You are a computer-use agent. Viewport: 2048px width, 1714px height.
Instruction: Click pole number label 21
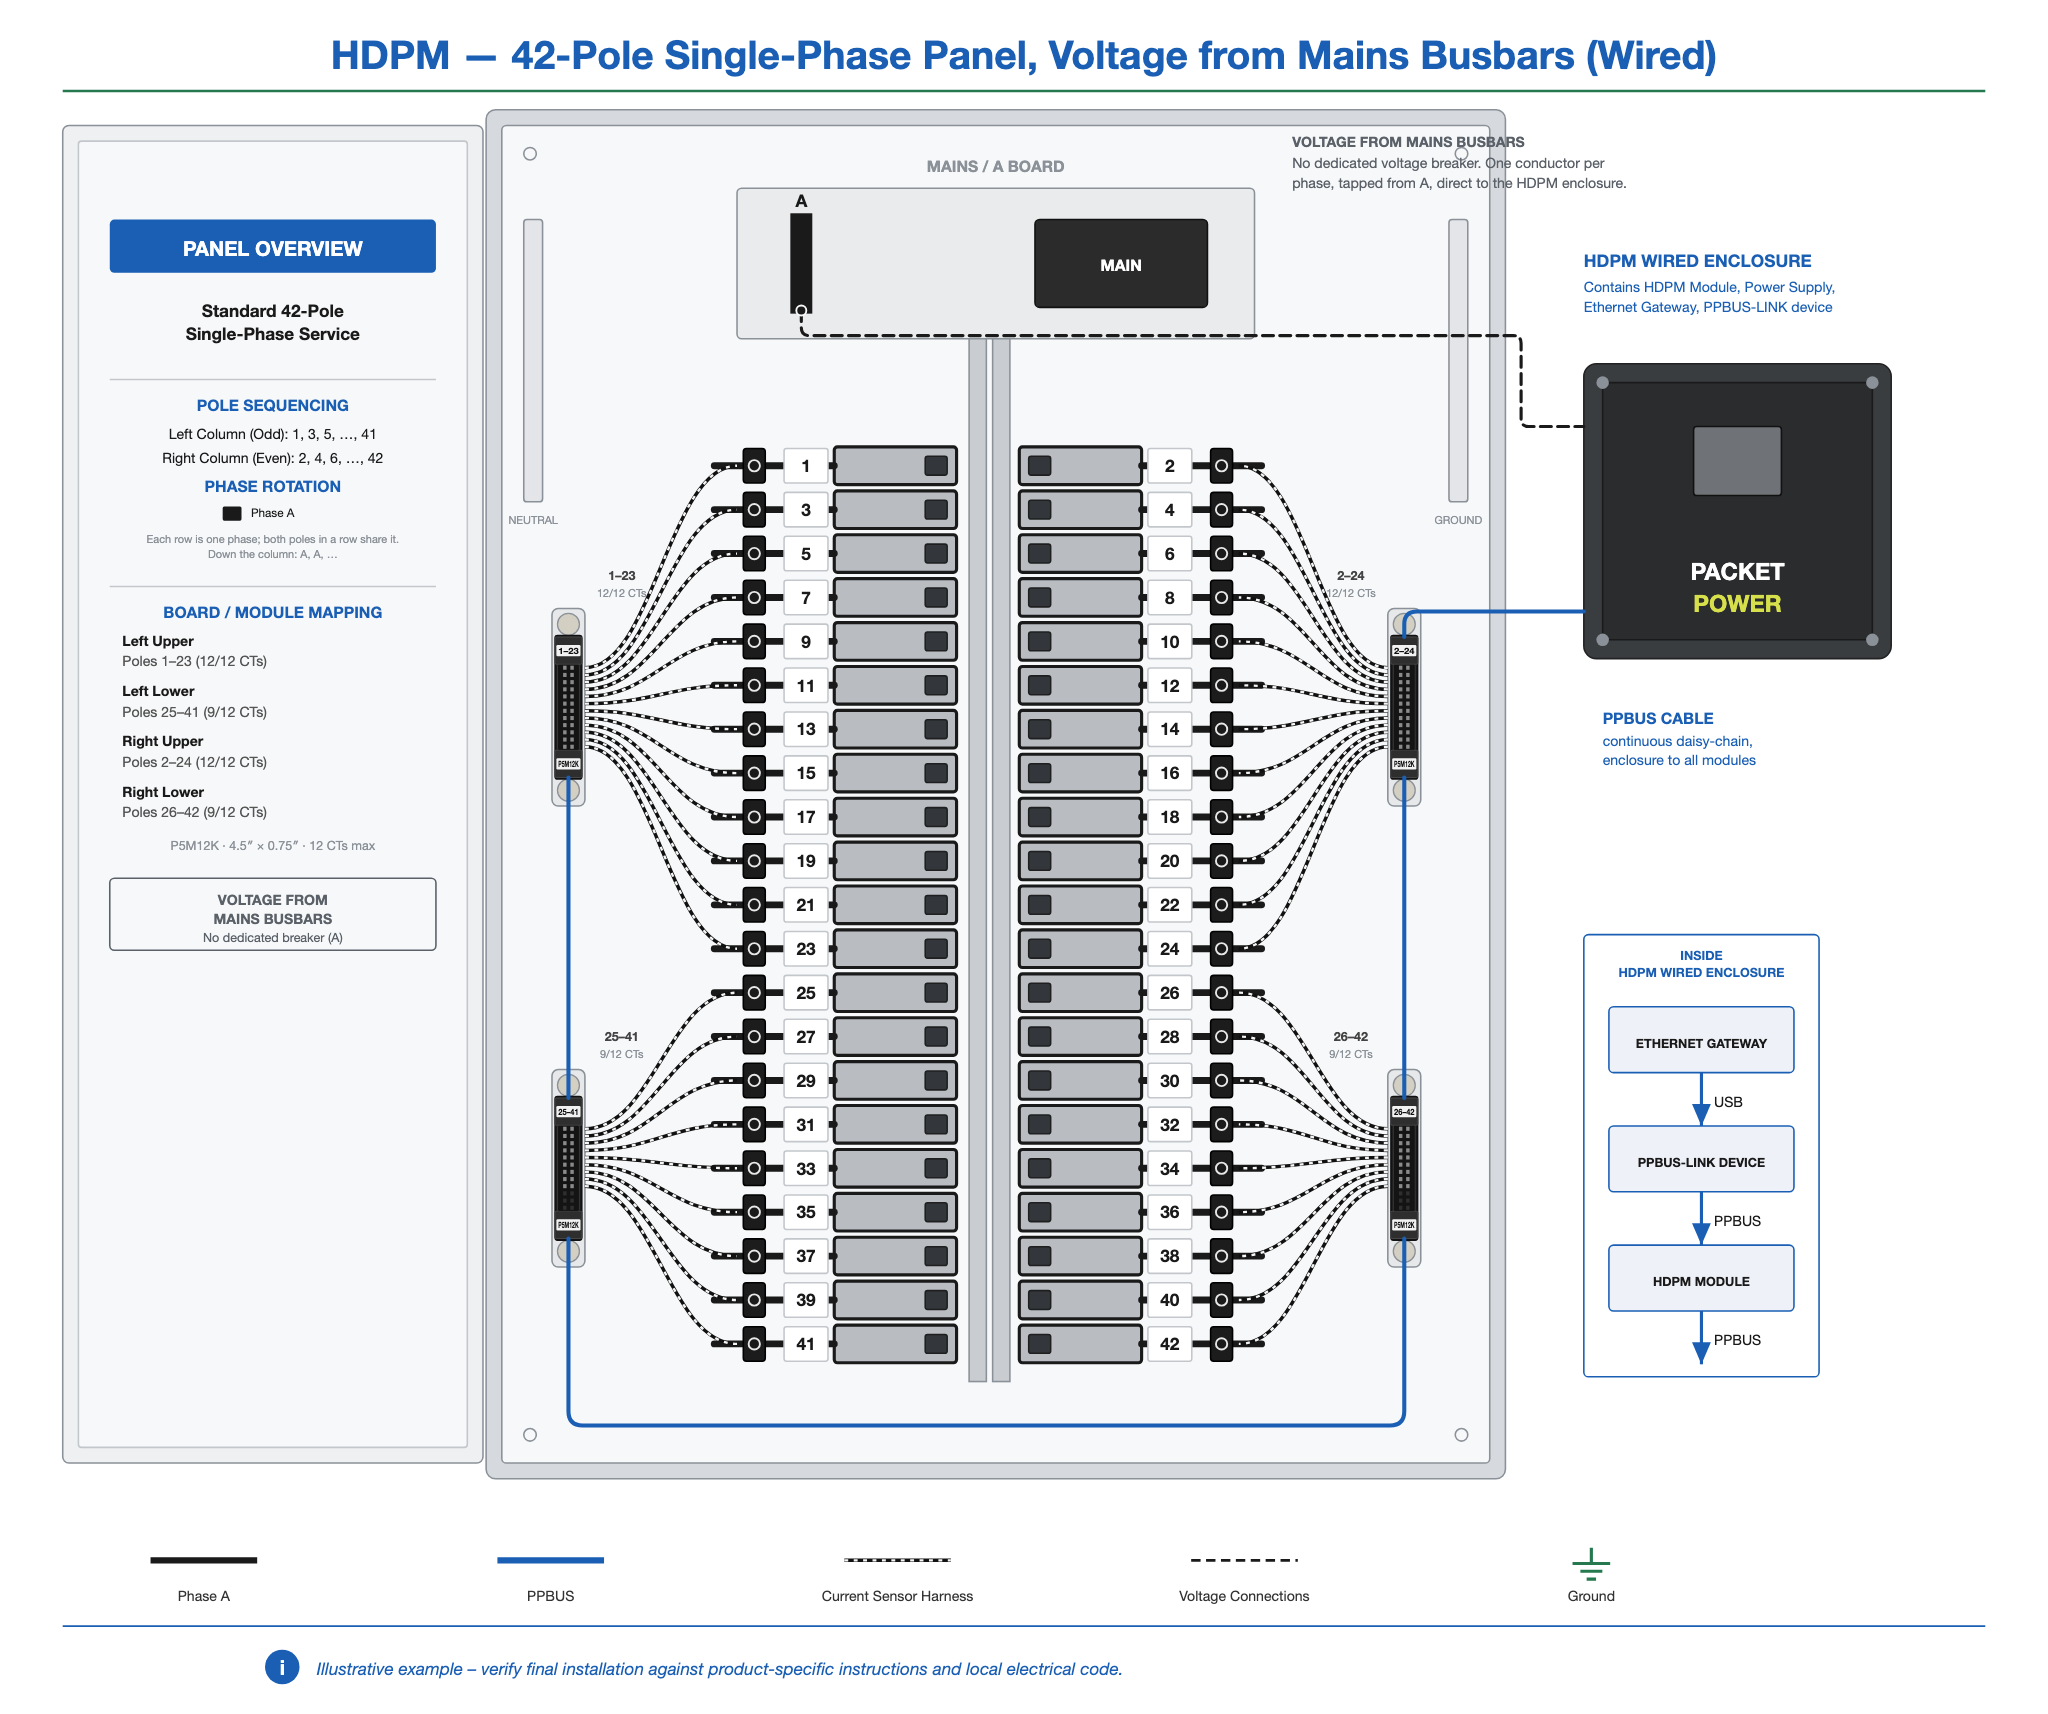(806, 905)
